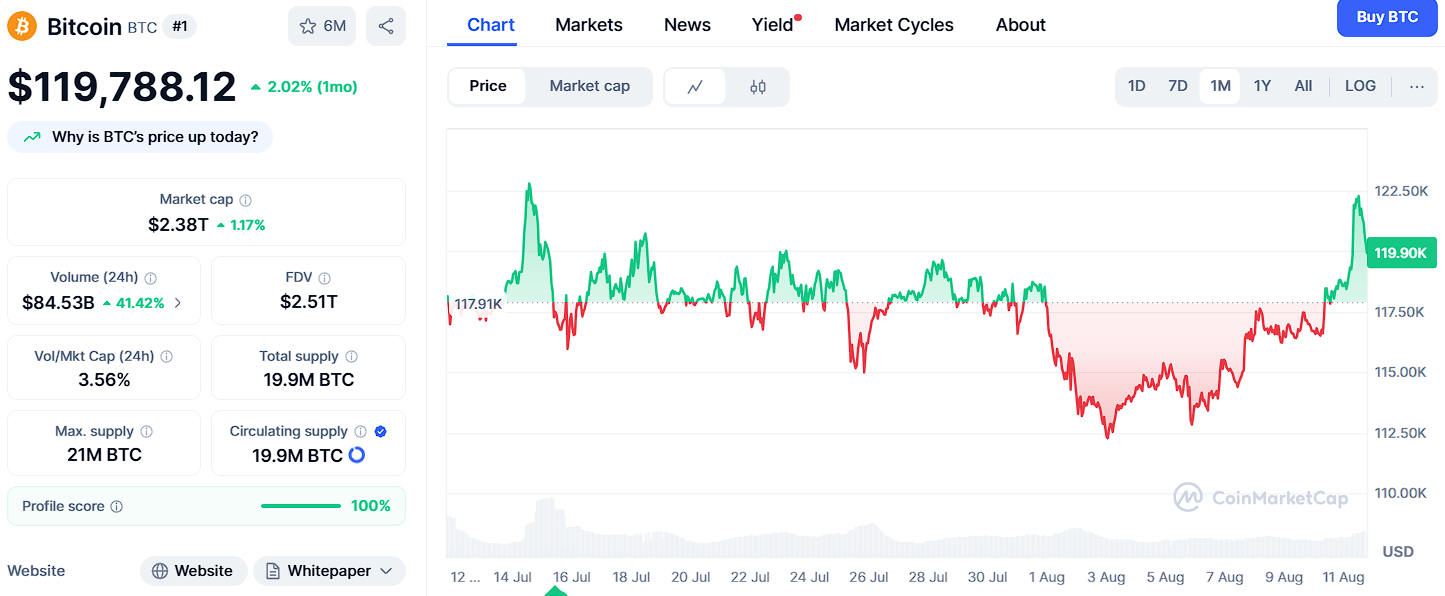Screen dimensions: 1445x596
Task: Expand Volume (24h) details chevron
Action: pos(178,303)
